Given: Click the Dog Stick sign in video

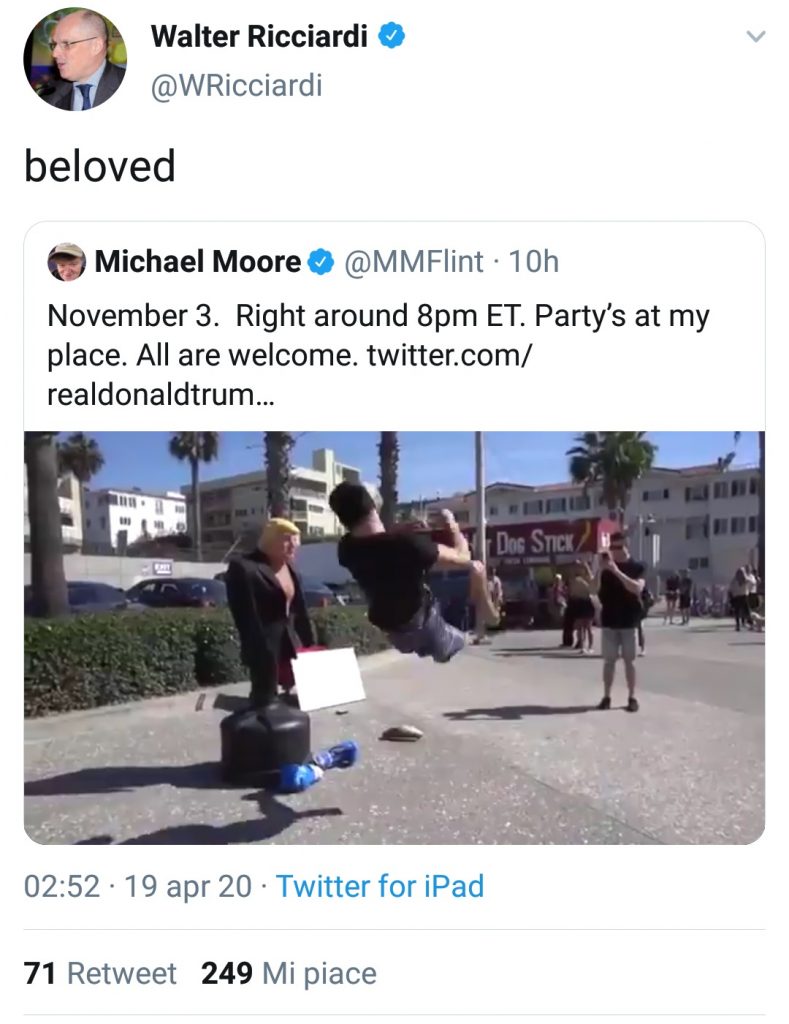Looking at the screenshot, I should coord(536,541).
